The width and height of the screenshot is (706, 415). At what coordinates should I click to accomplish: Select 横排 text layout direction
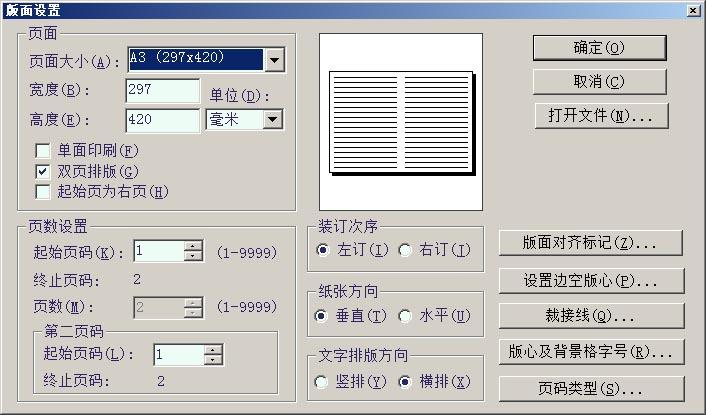pyautogui.click(x=405, y=382)
